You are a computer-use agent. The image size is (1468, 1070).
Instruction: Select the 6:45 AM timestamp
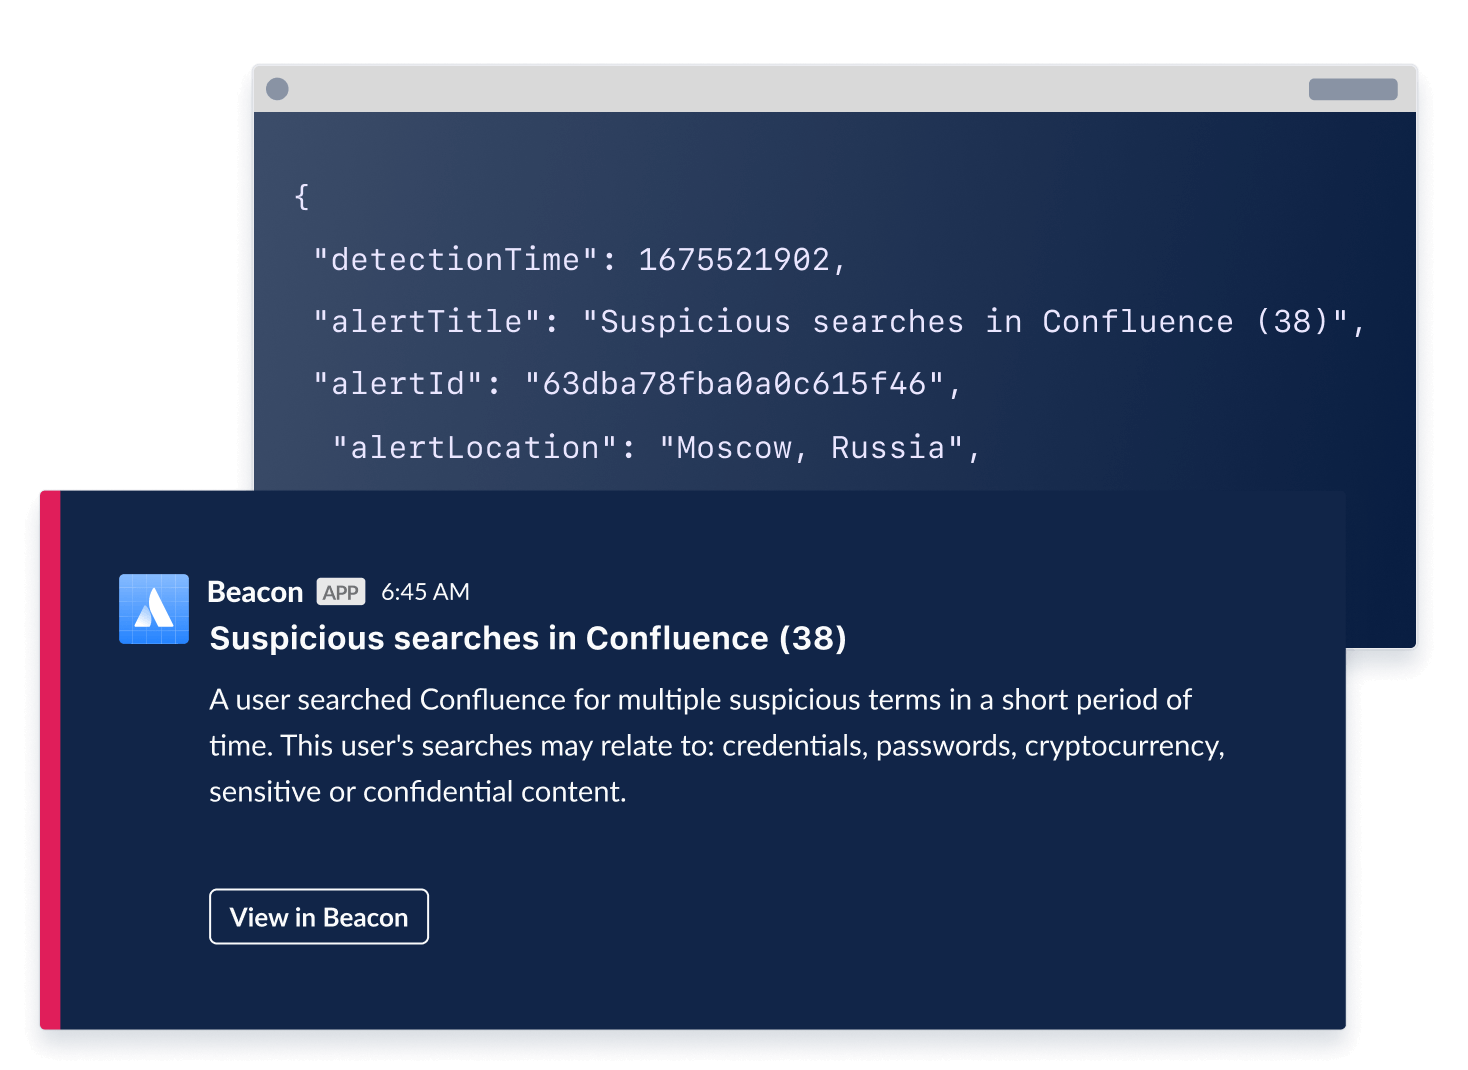pos(424,591)
